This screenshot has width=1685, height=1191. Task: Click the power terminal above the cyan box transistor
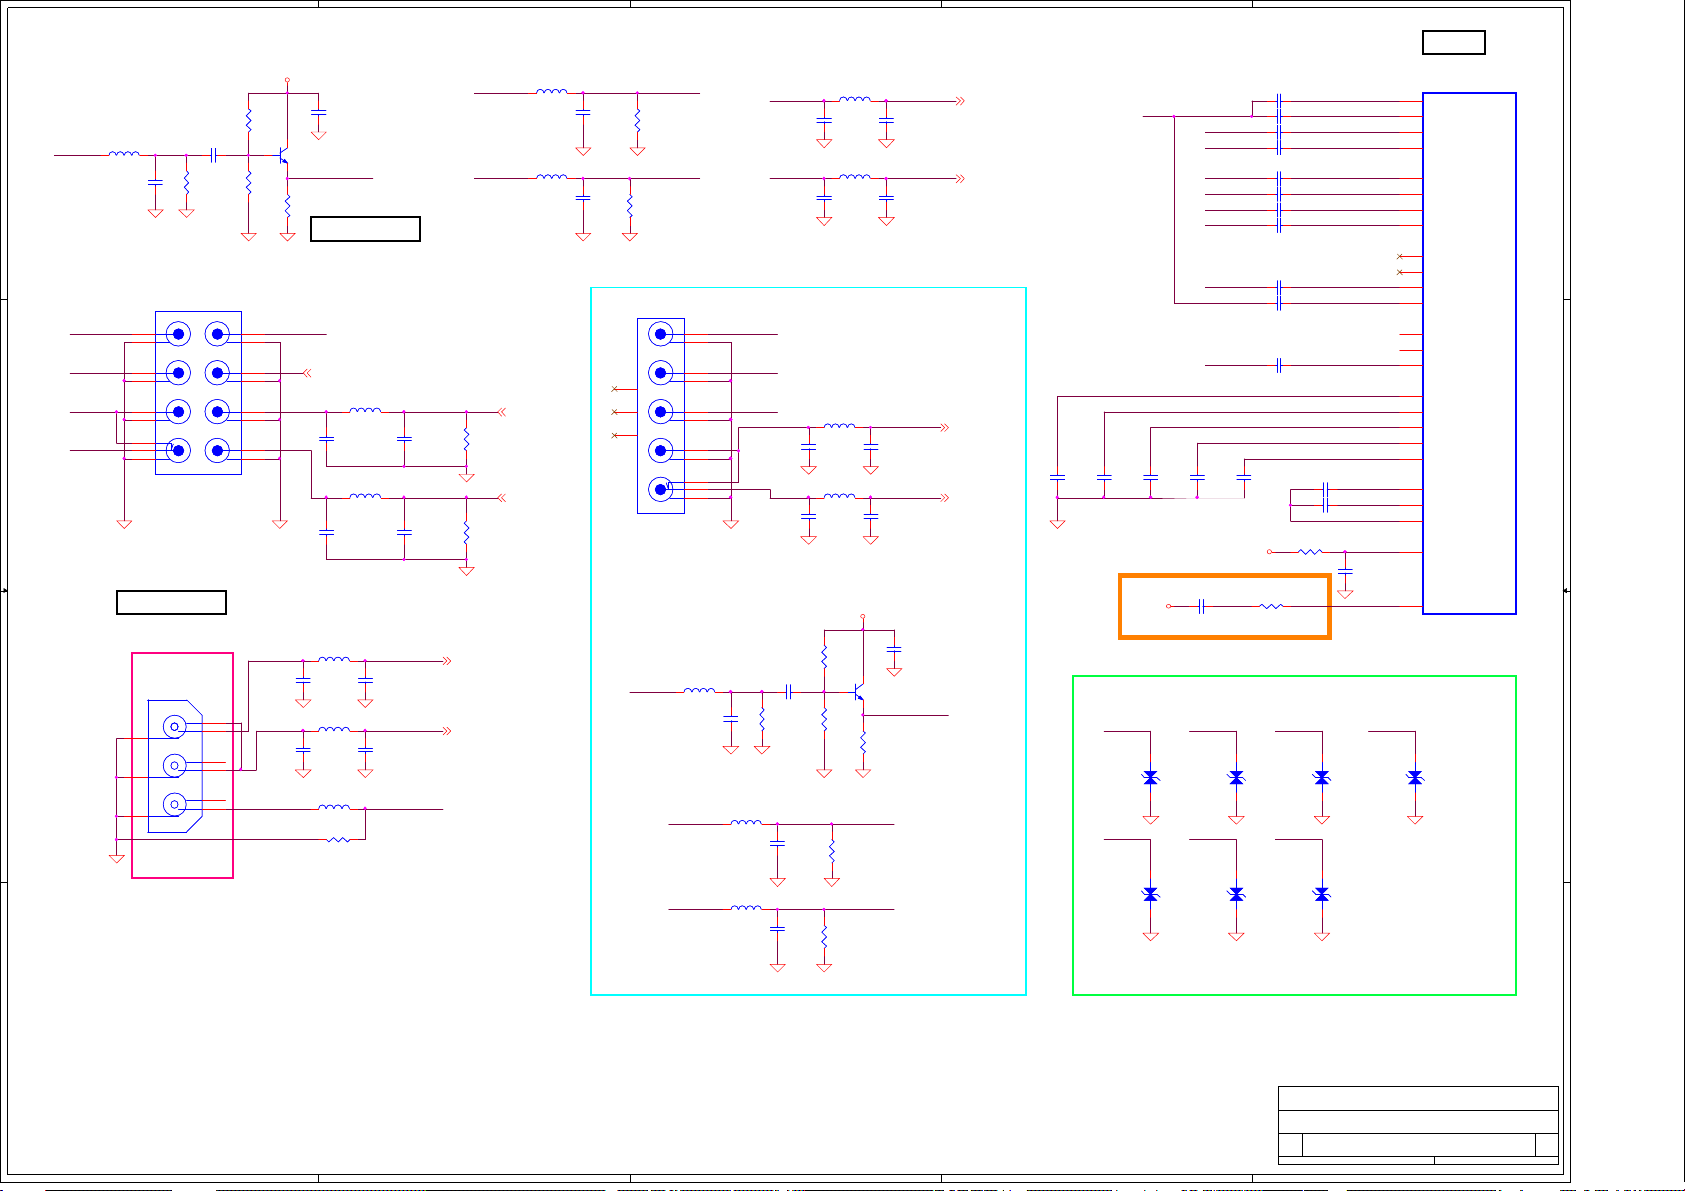(862, 617)
